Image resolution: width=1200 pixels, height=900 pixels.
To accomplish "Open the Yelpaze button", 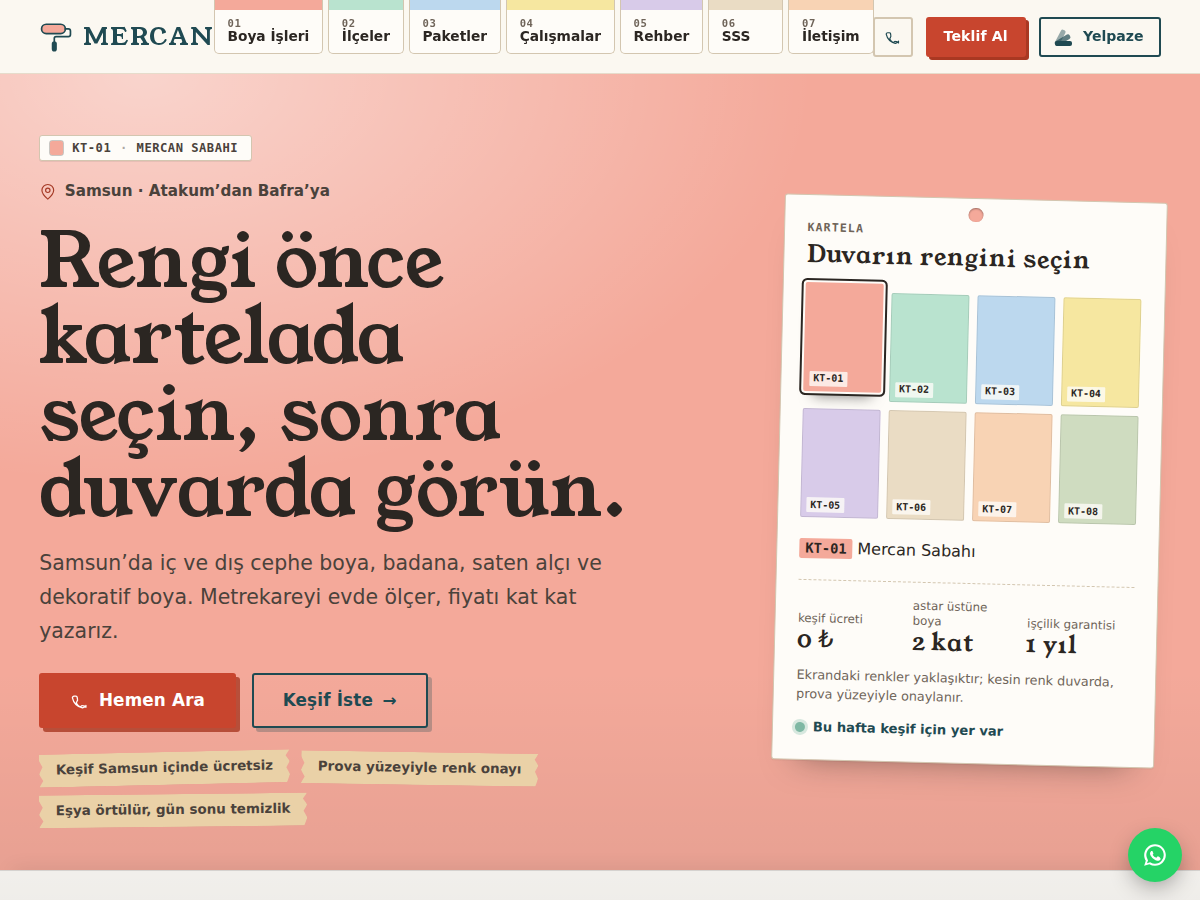I will coord(1100,37).
